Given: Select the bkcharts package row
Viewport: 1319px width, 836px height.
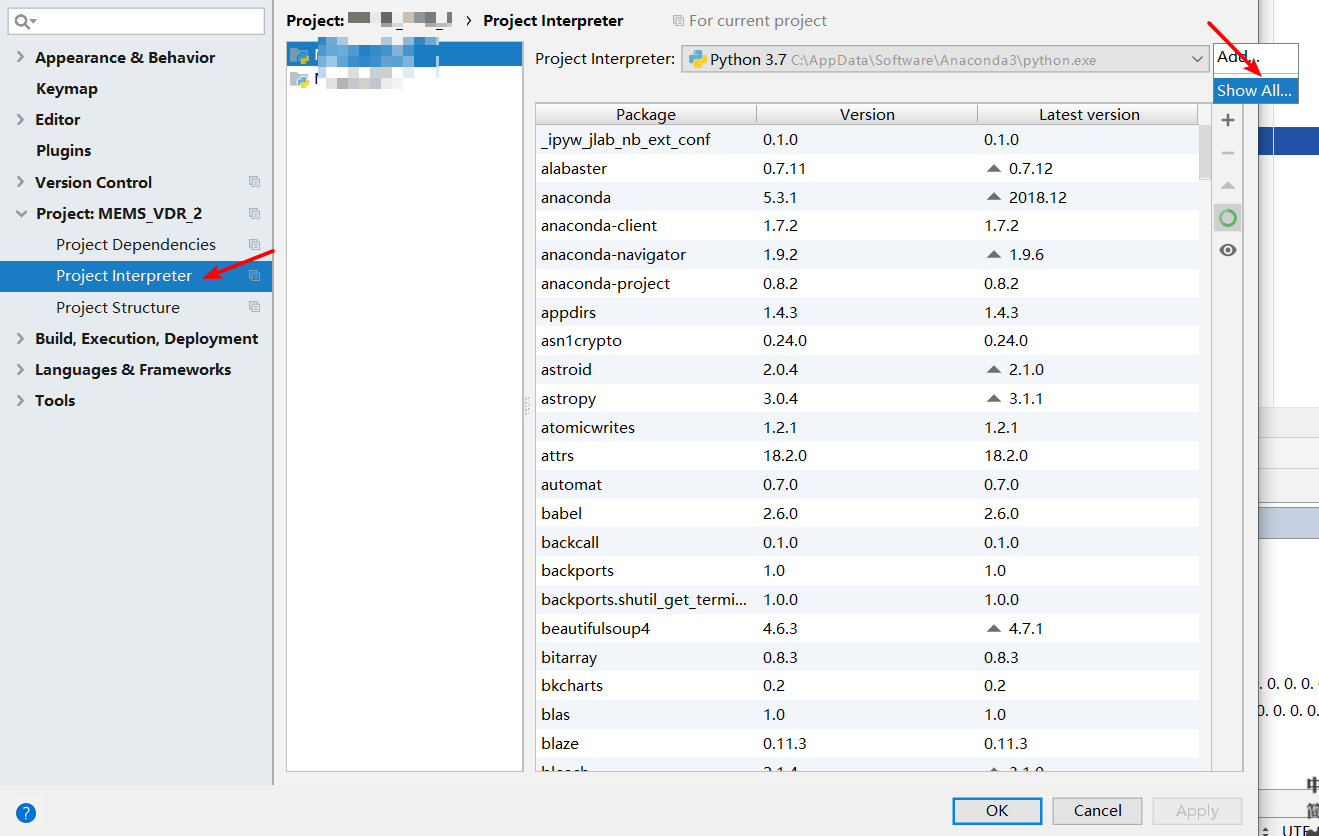Looking at the screenshot, I should point(867,685).
